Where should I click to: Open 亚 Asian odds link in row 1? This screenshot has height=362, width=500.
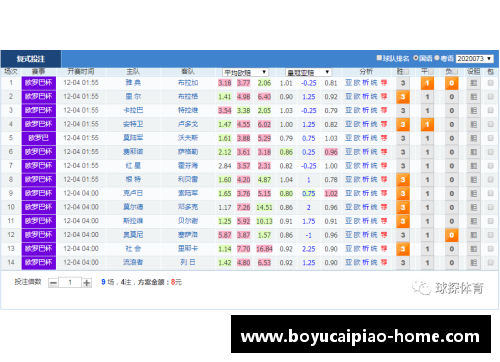[348, 83]
